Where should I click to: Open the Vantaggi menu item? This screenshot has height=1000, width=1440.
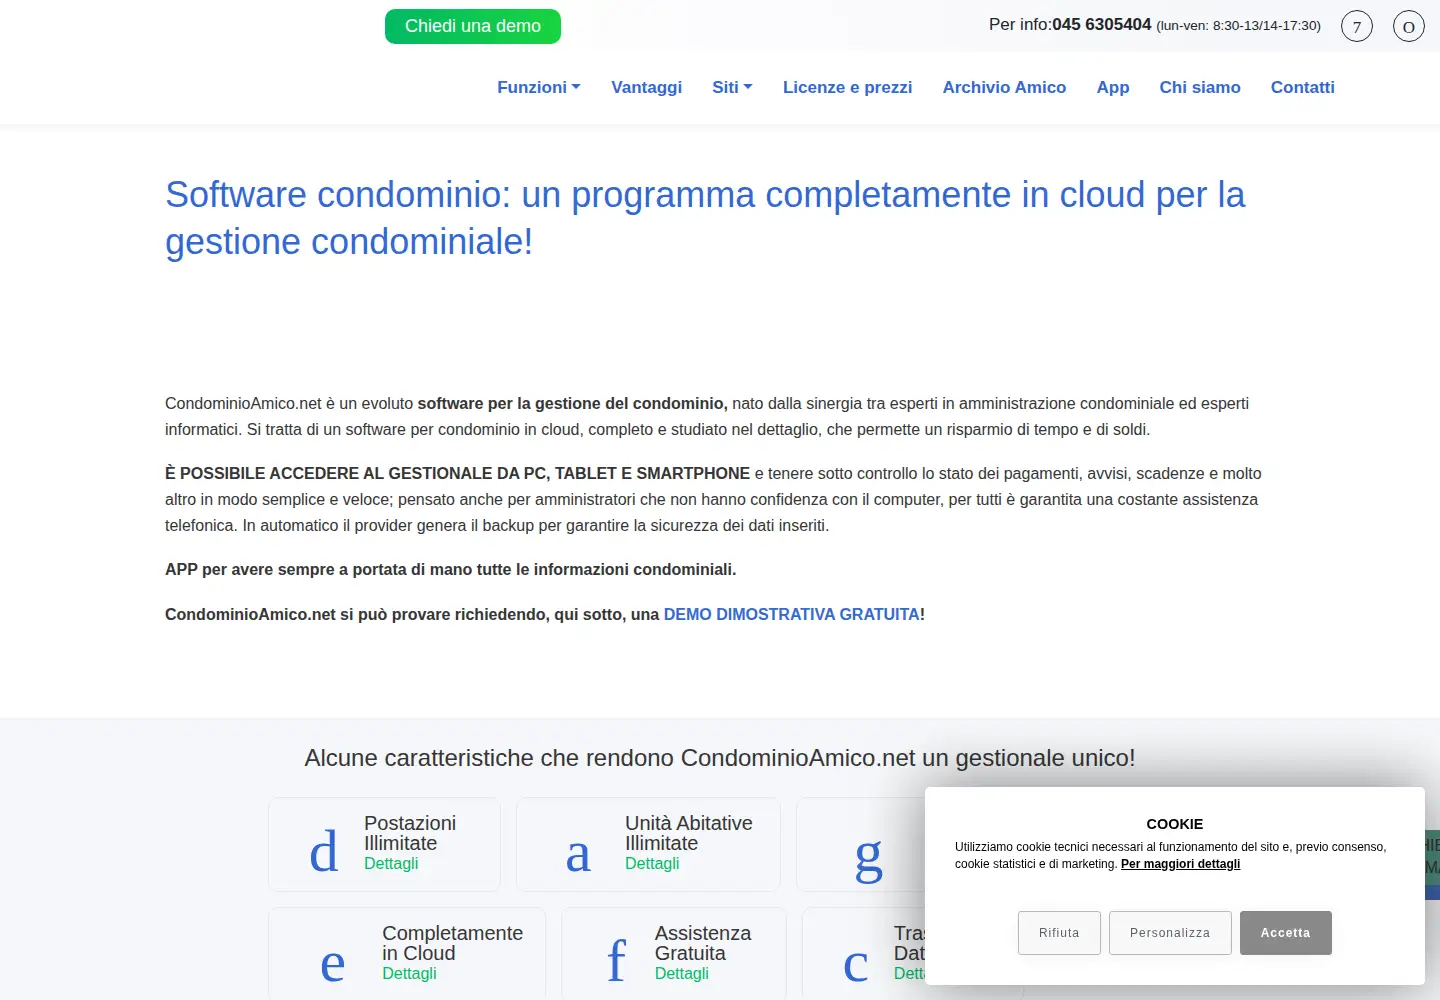pyautogui.click(x=647, y=87)
